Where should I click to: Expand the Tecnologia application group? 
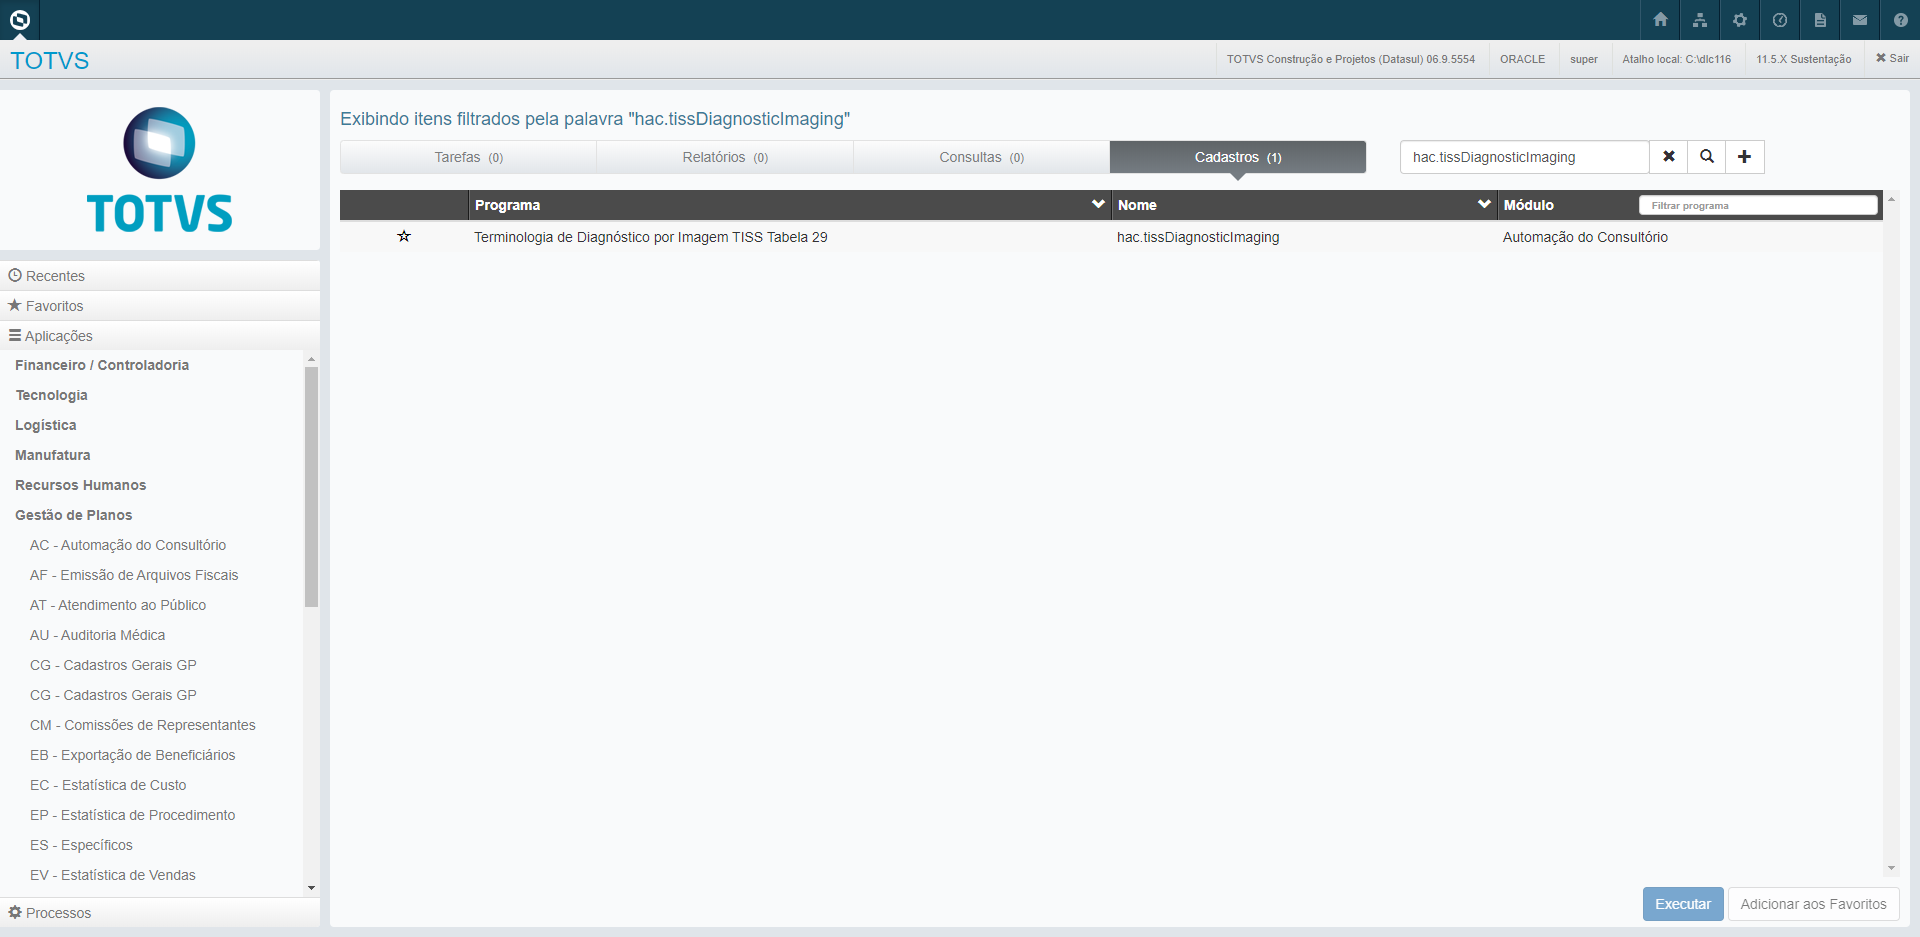click(x=51, y=395)
